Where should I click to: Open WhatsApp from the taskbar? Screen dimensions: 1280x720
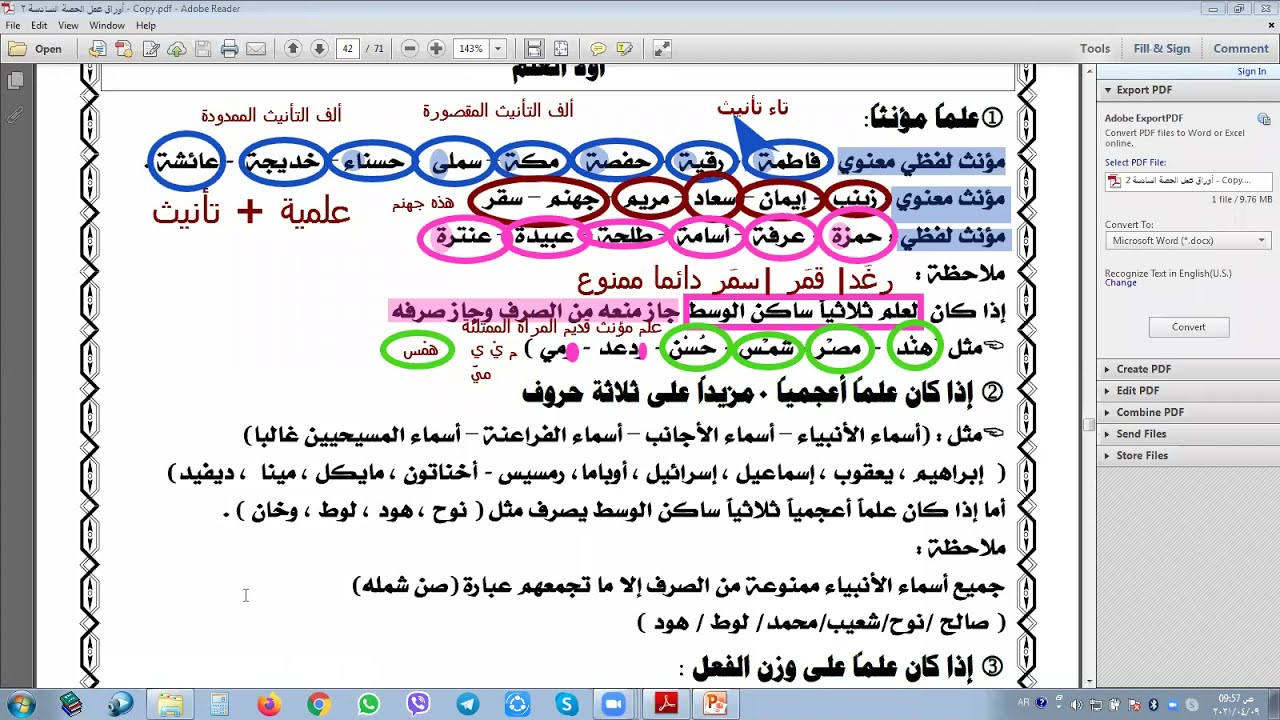368,705
